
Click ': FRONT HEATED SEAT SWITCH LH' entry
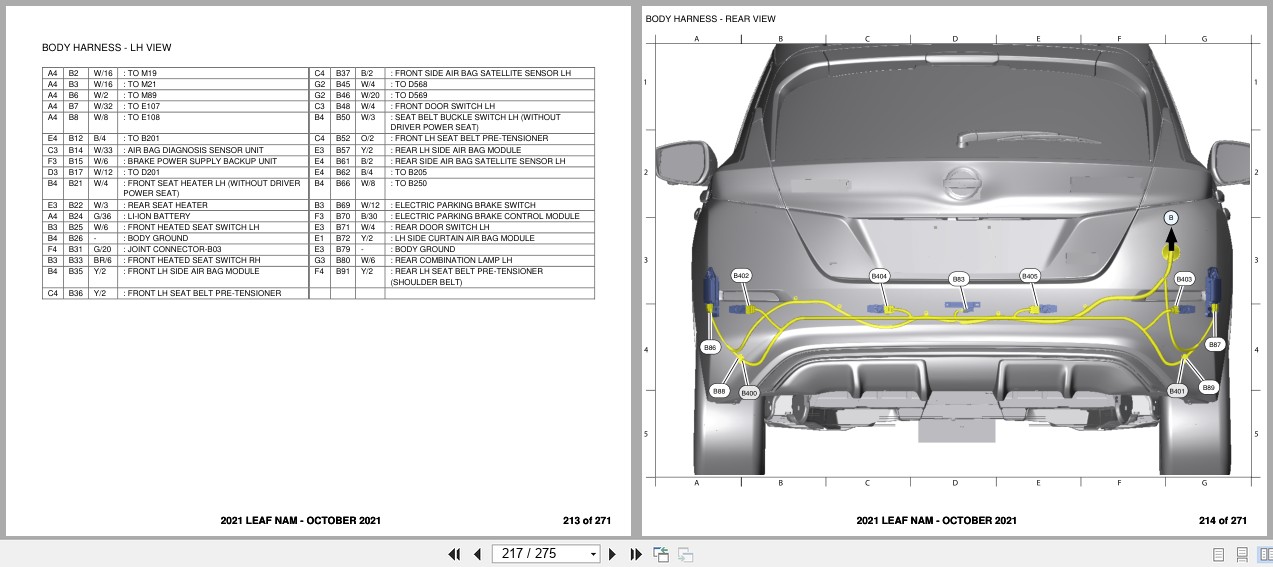click(x=191, y=227)
